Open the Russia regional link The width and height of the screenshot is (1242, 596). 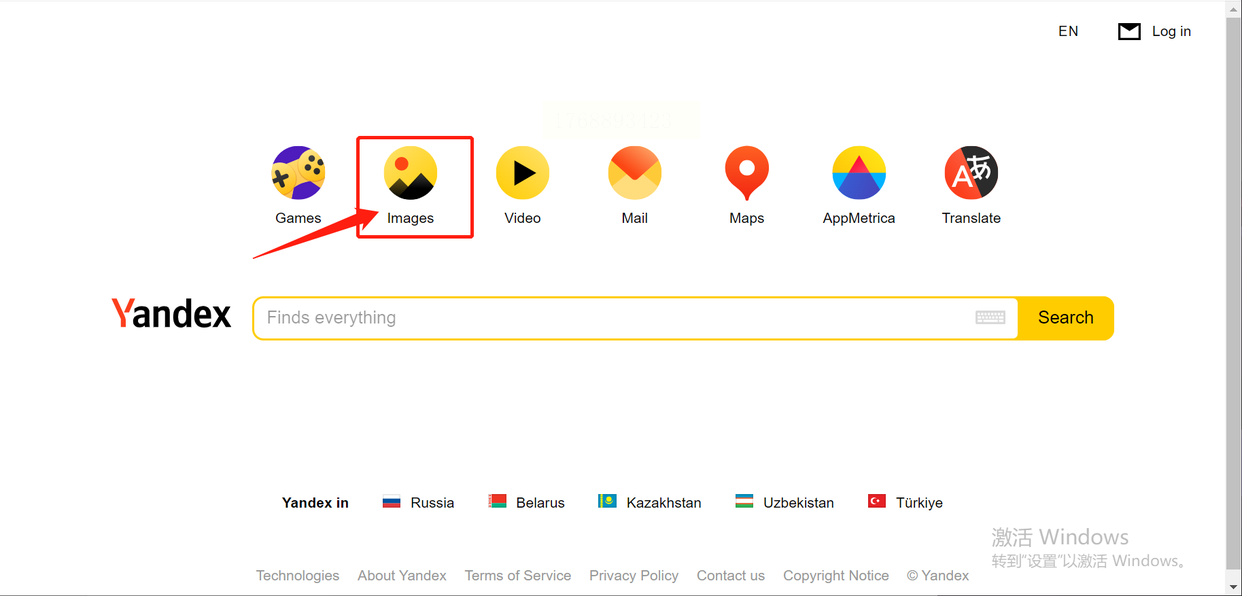pos(432,503)
